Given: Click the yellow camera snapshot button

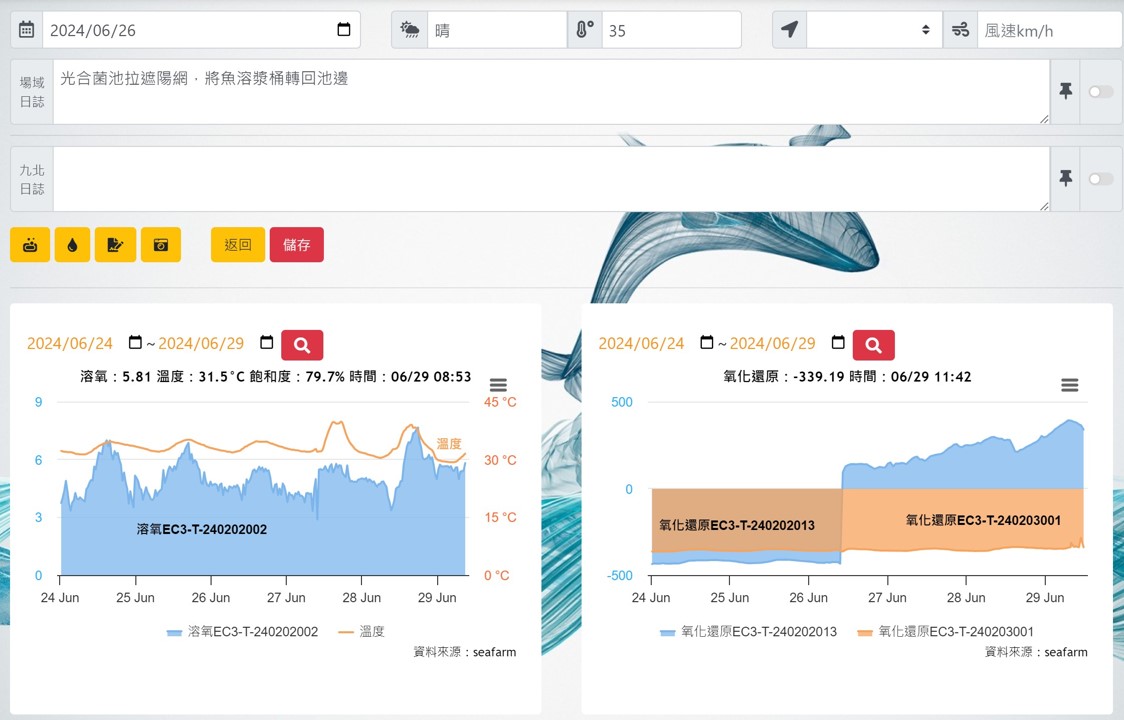Looking at the screenshot, I should coord(160,245).
